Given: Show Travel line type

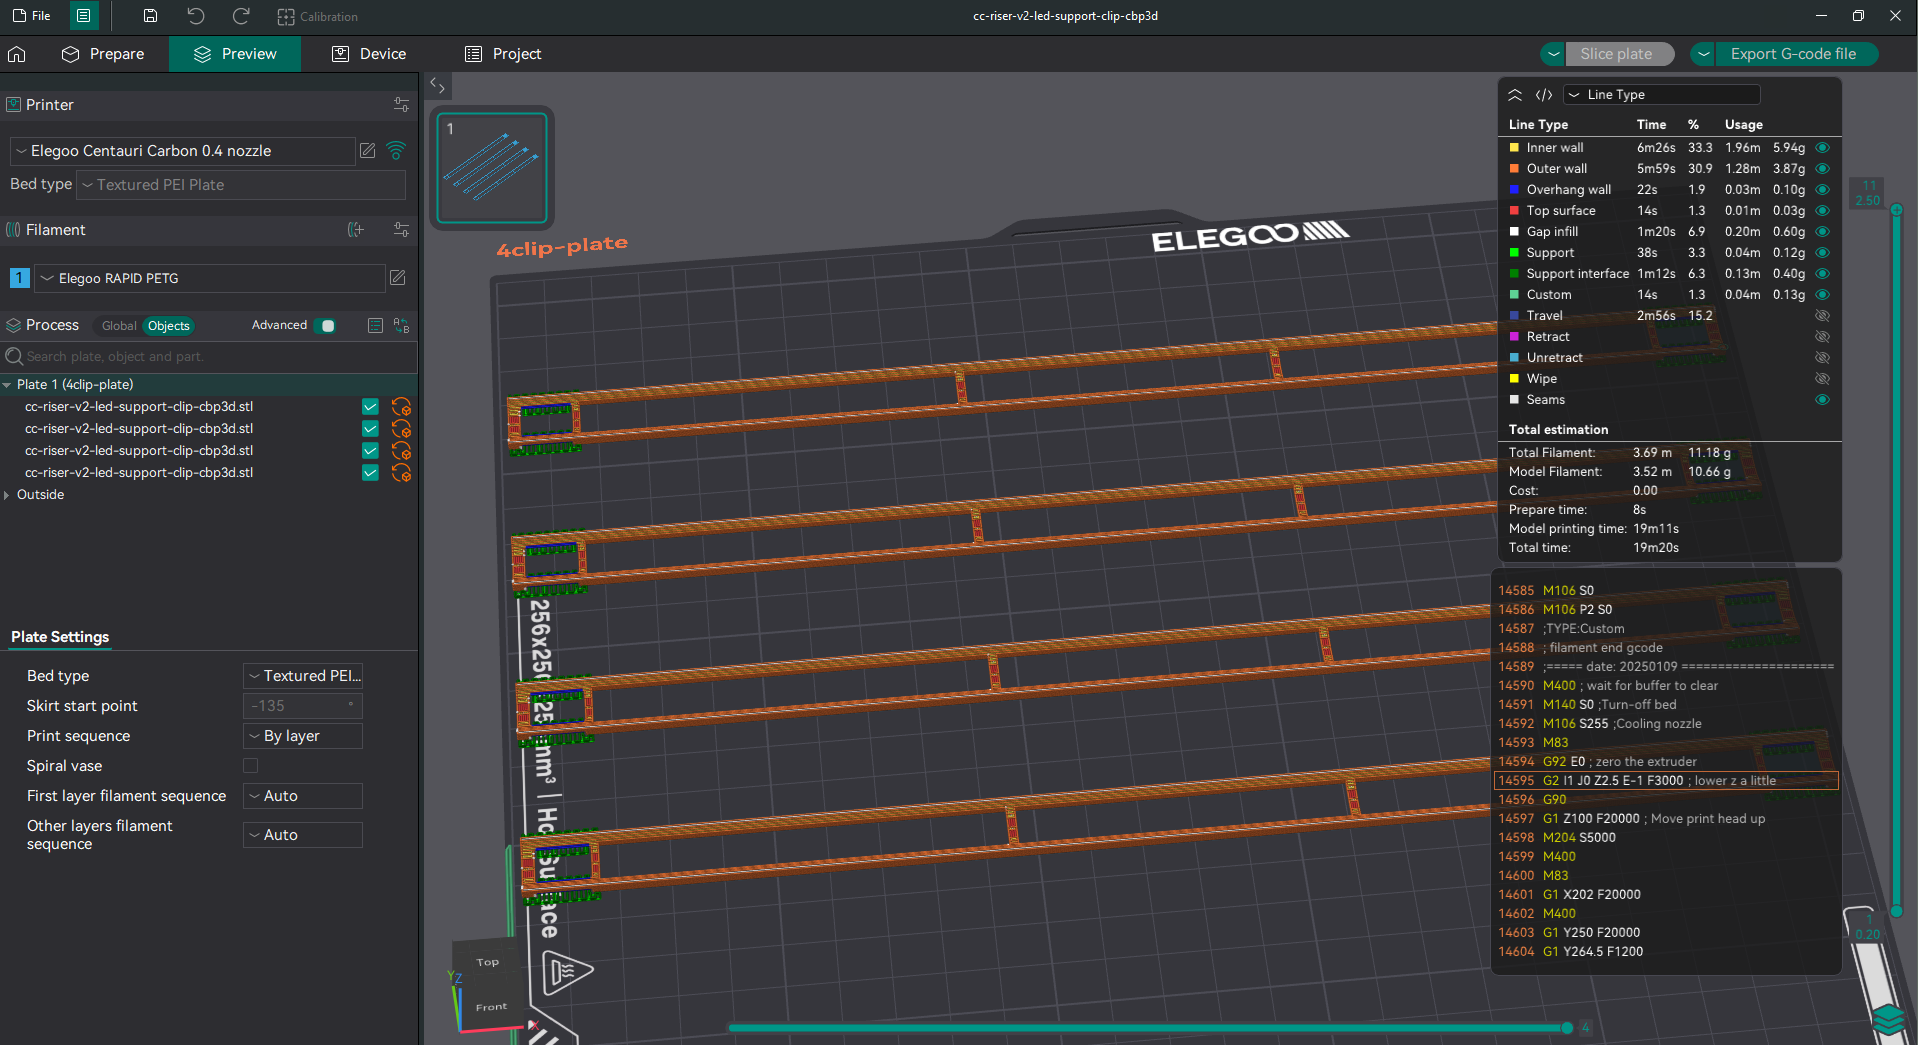Looking at the screenshot, I should [1822, 316].
